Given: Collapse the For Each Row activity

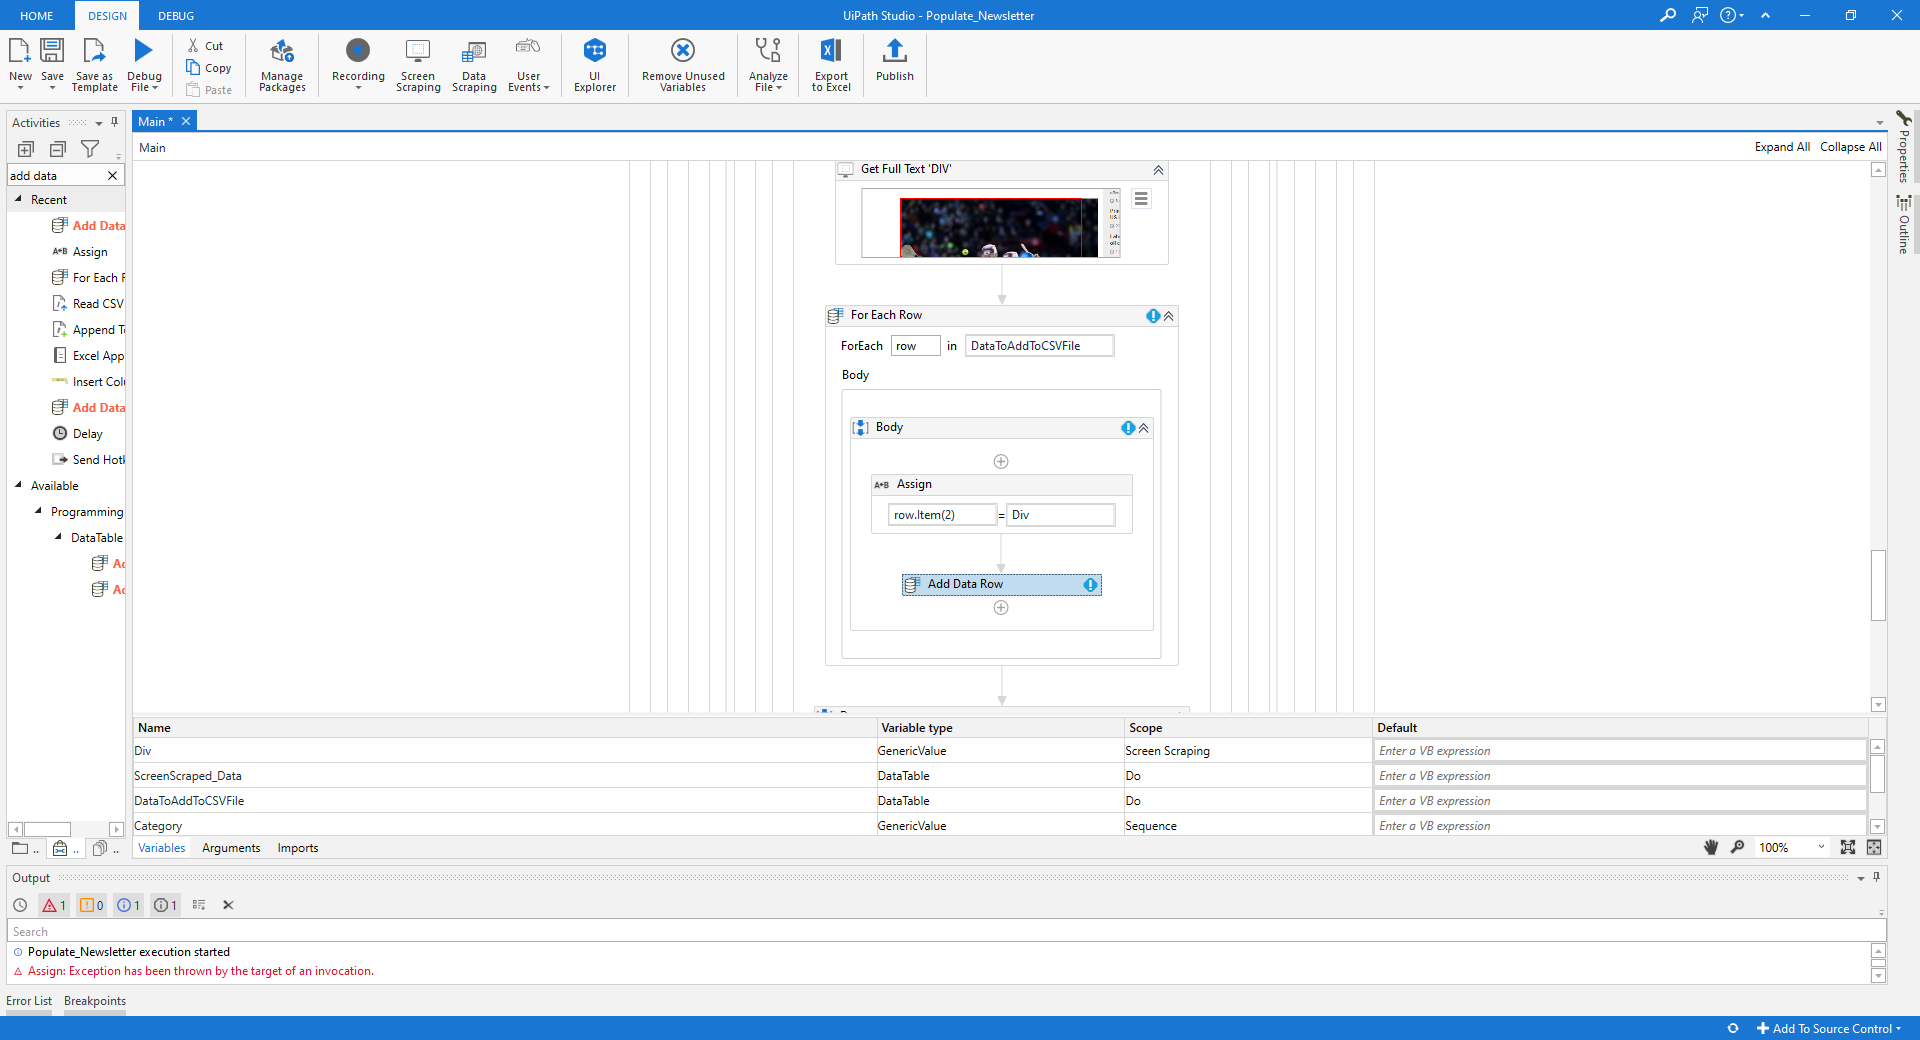Looking at the screenshot, I should (1168, 316).
